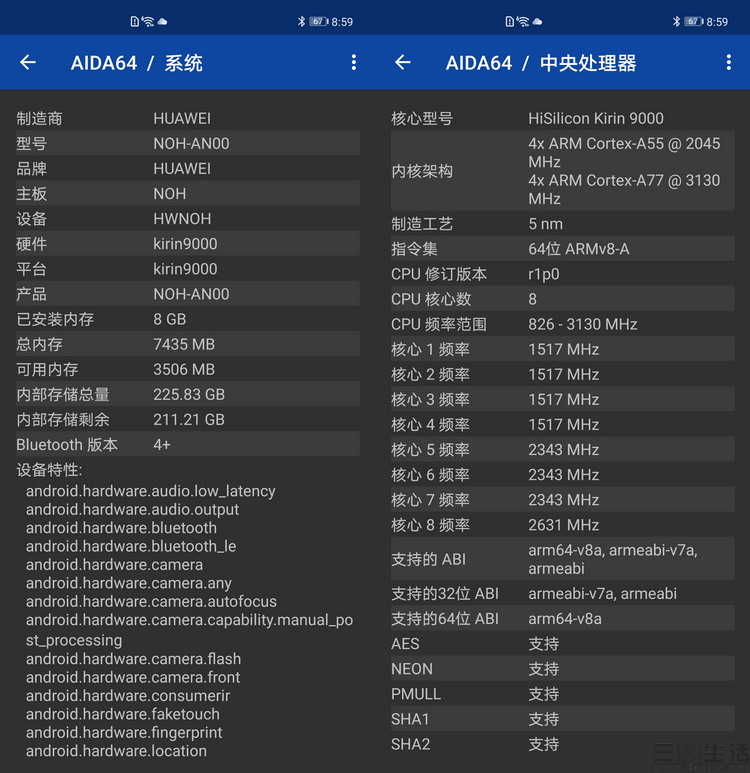Tap battery indicator in left status bar
The image size is (750, 773).
[x=319, y=21]
